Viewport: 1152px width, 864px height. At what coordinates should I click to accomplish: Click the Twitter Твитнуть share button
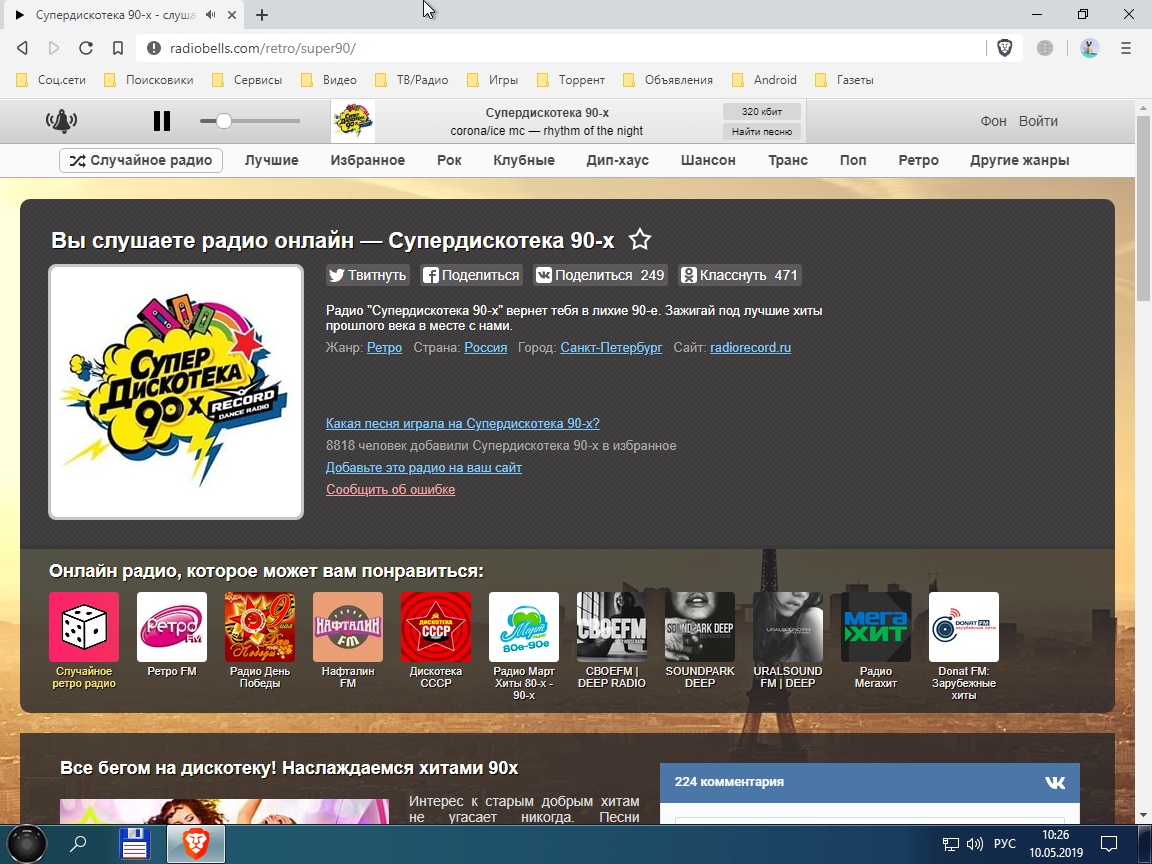coord(367,275)
